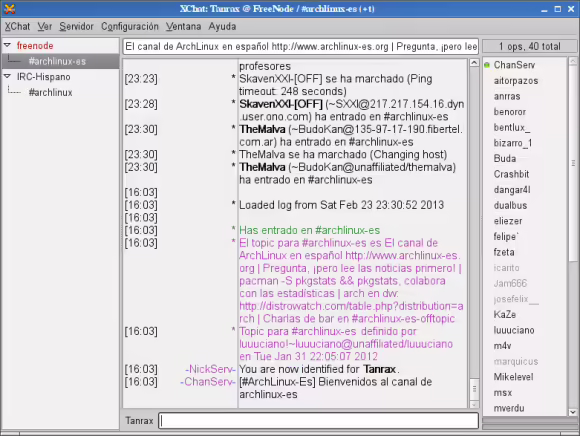Switch to the #archlinux channel
580x436 pixels.
click(x=51, y=92)
